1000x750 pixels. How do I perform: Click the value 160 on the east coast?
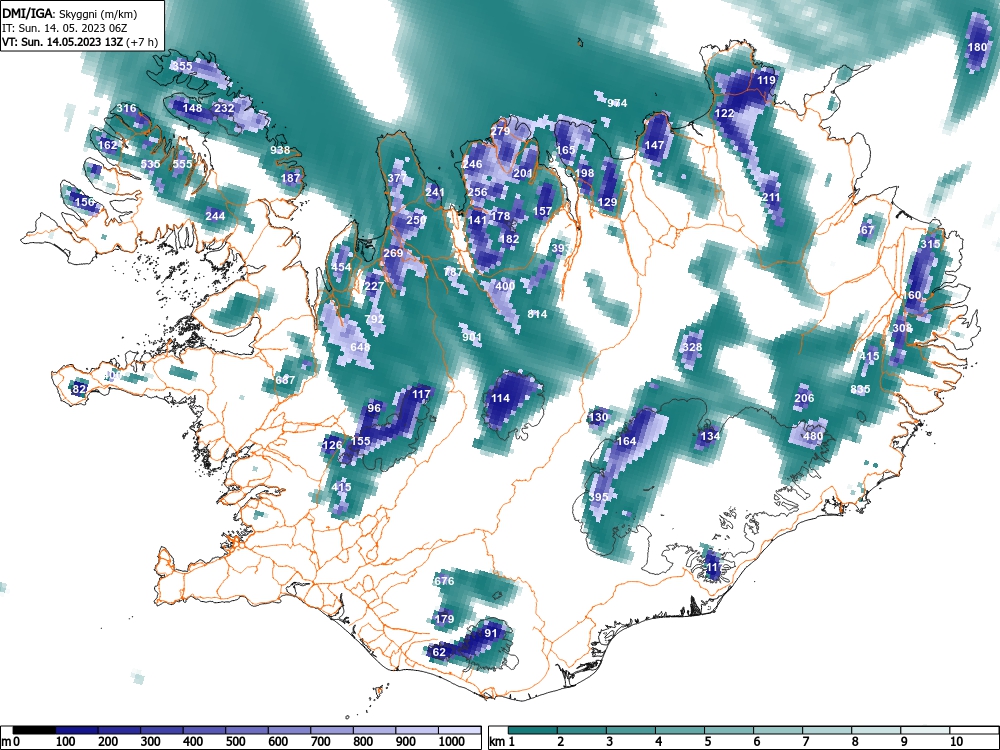click(912, 295)
